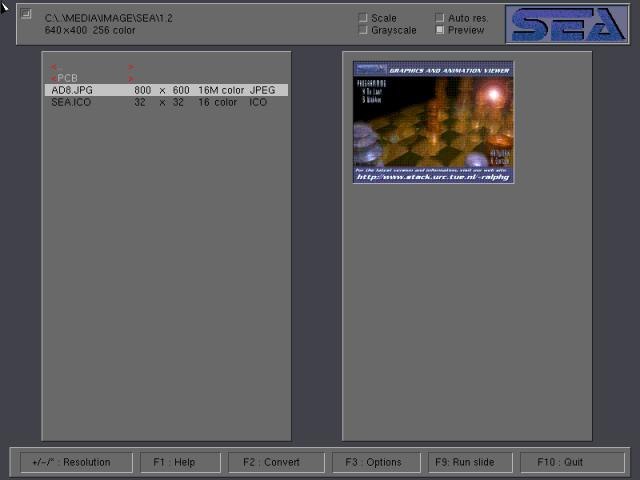
Task: Click the AD8.JPG preview thumbnail
Action: [x=433, y=122]
